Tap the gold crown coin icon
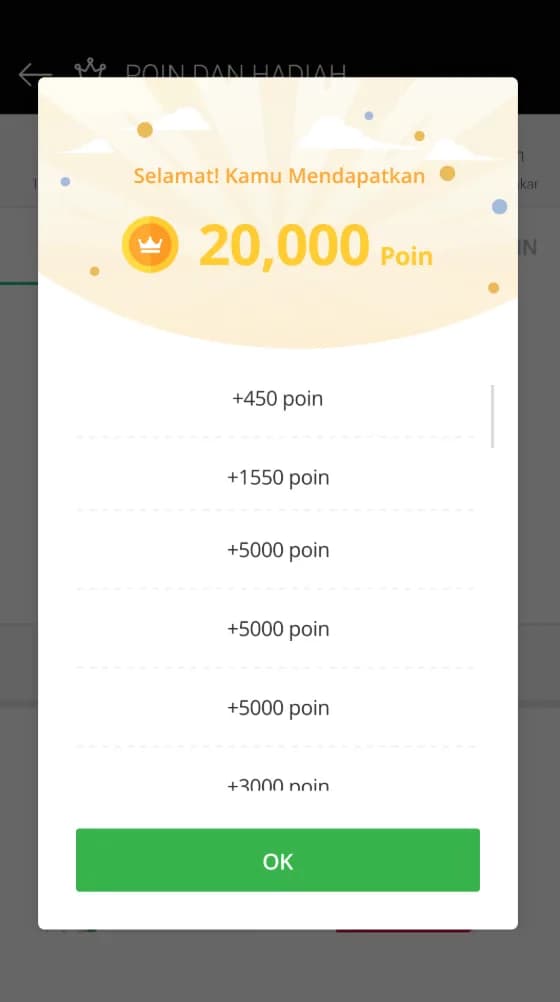 click(150, 245)
